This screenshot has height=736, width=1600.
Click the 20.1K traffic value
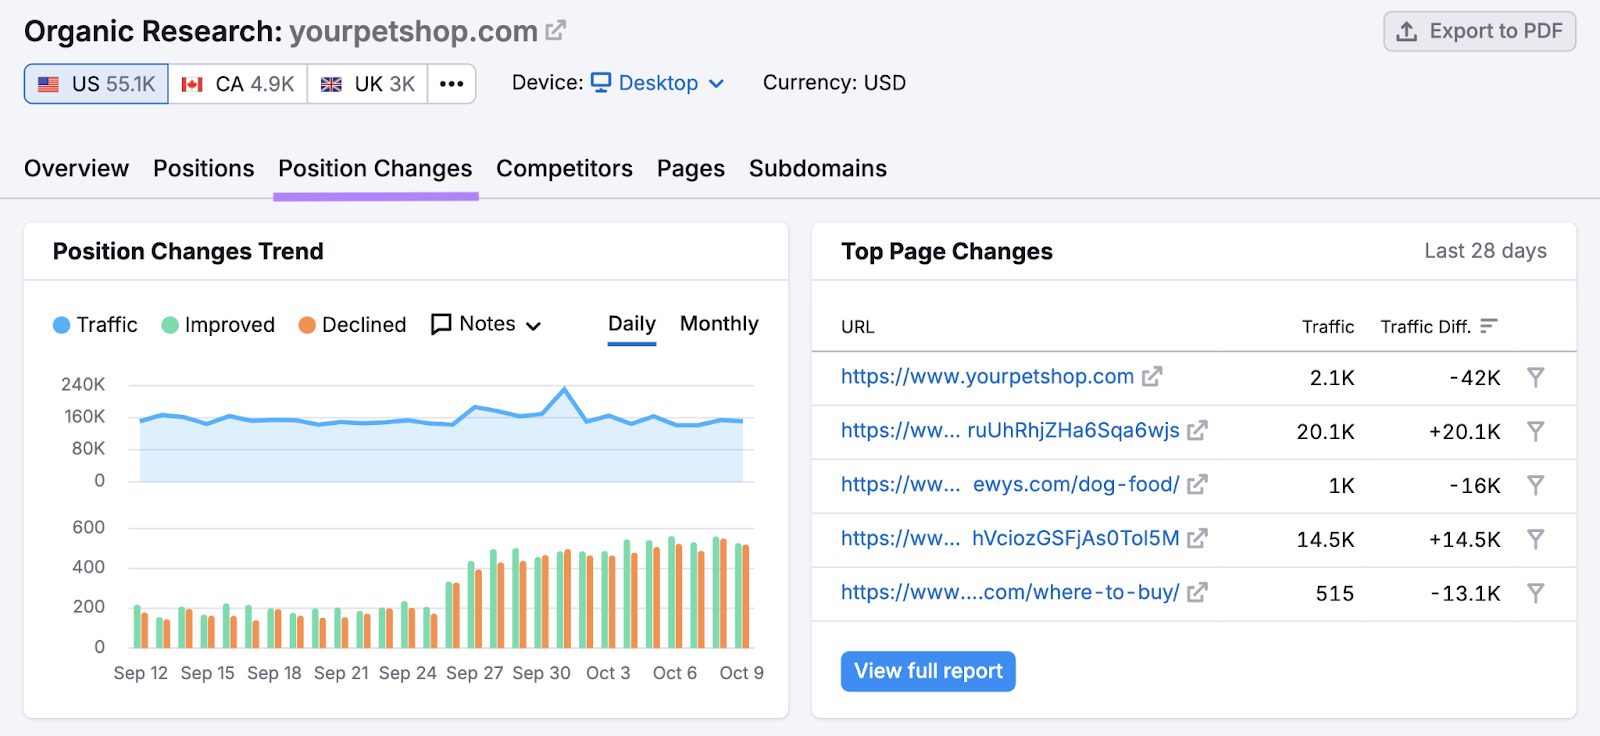pyautogui.click(x=1326, y=432)
